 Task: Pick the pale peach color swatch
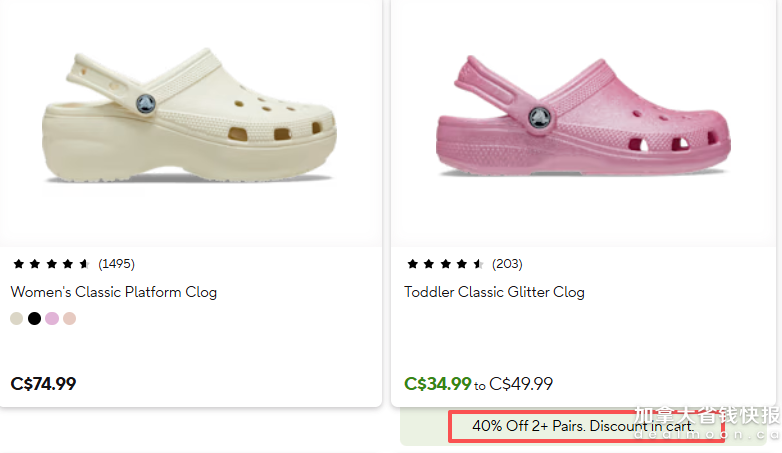pyautogui.click(x=69, y=319)
